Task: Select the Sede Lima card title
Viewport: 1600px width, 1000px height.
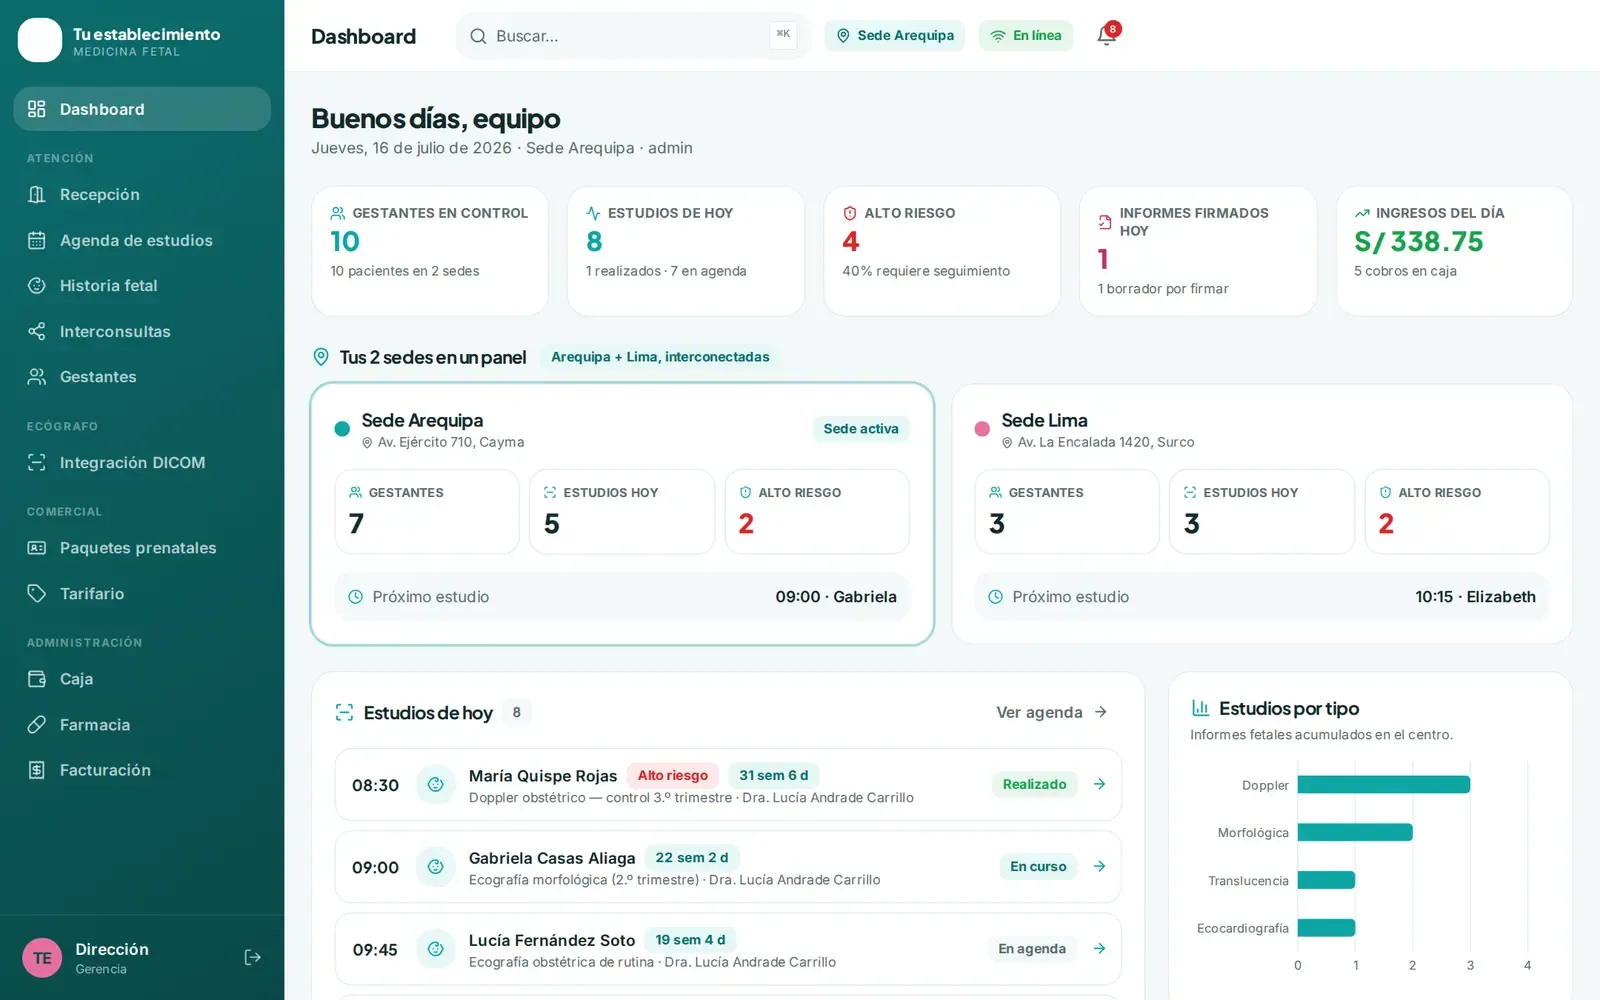Action: pos(1044,420)
